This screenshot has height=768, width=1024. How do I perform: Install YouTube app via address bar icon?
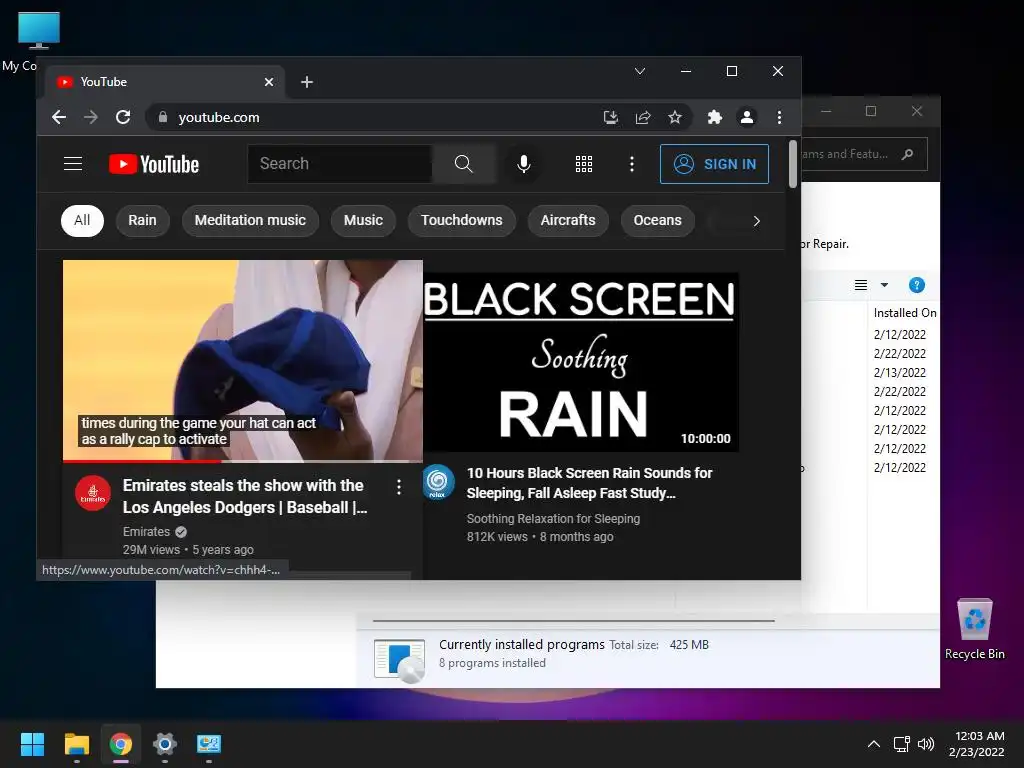(611, 117)
